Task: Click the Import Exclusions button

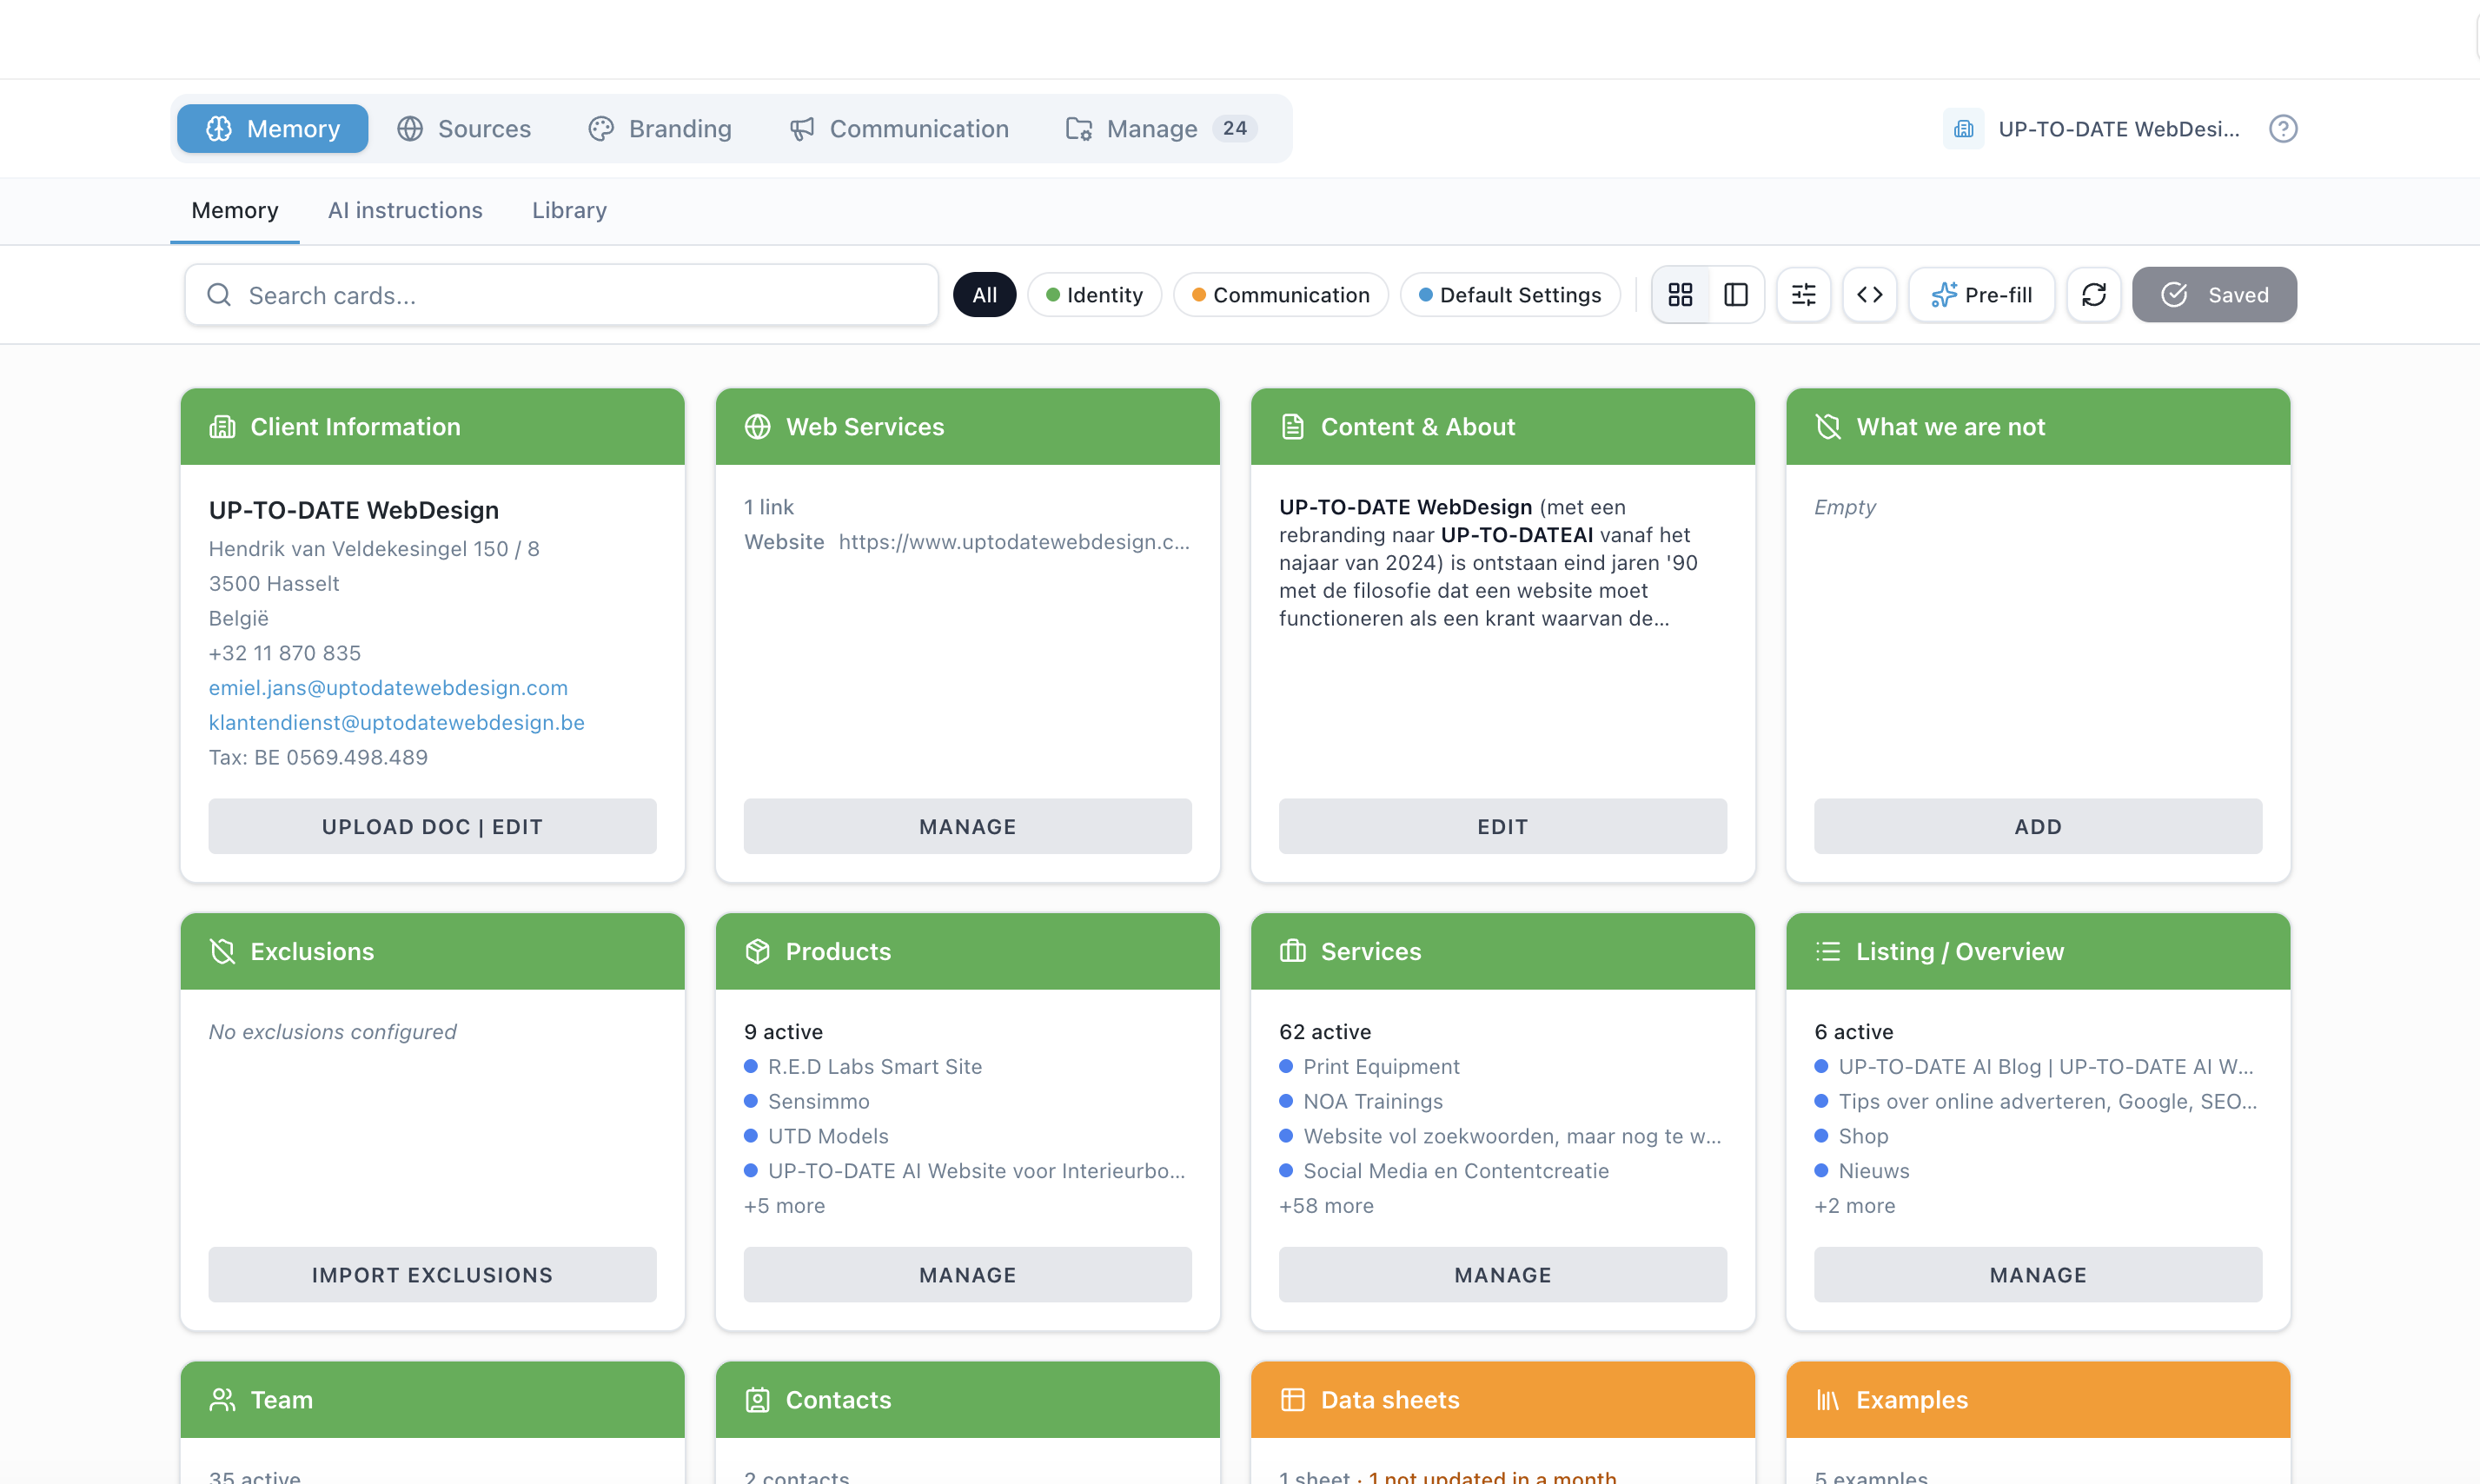Action: [432, 1274]
